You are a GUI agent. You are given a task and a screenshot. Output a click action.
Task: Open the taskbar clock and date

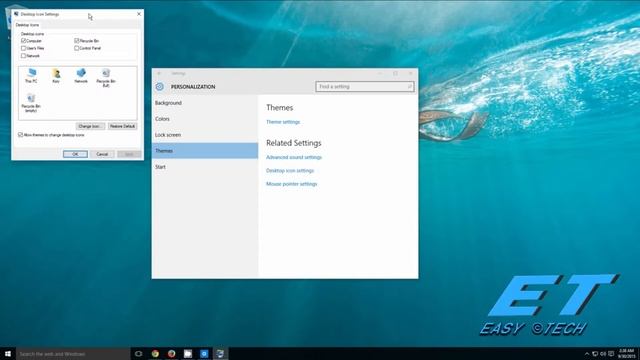[627, 353]
